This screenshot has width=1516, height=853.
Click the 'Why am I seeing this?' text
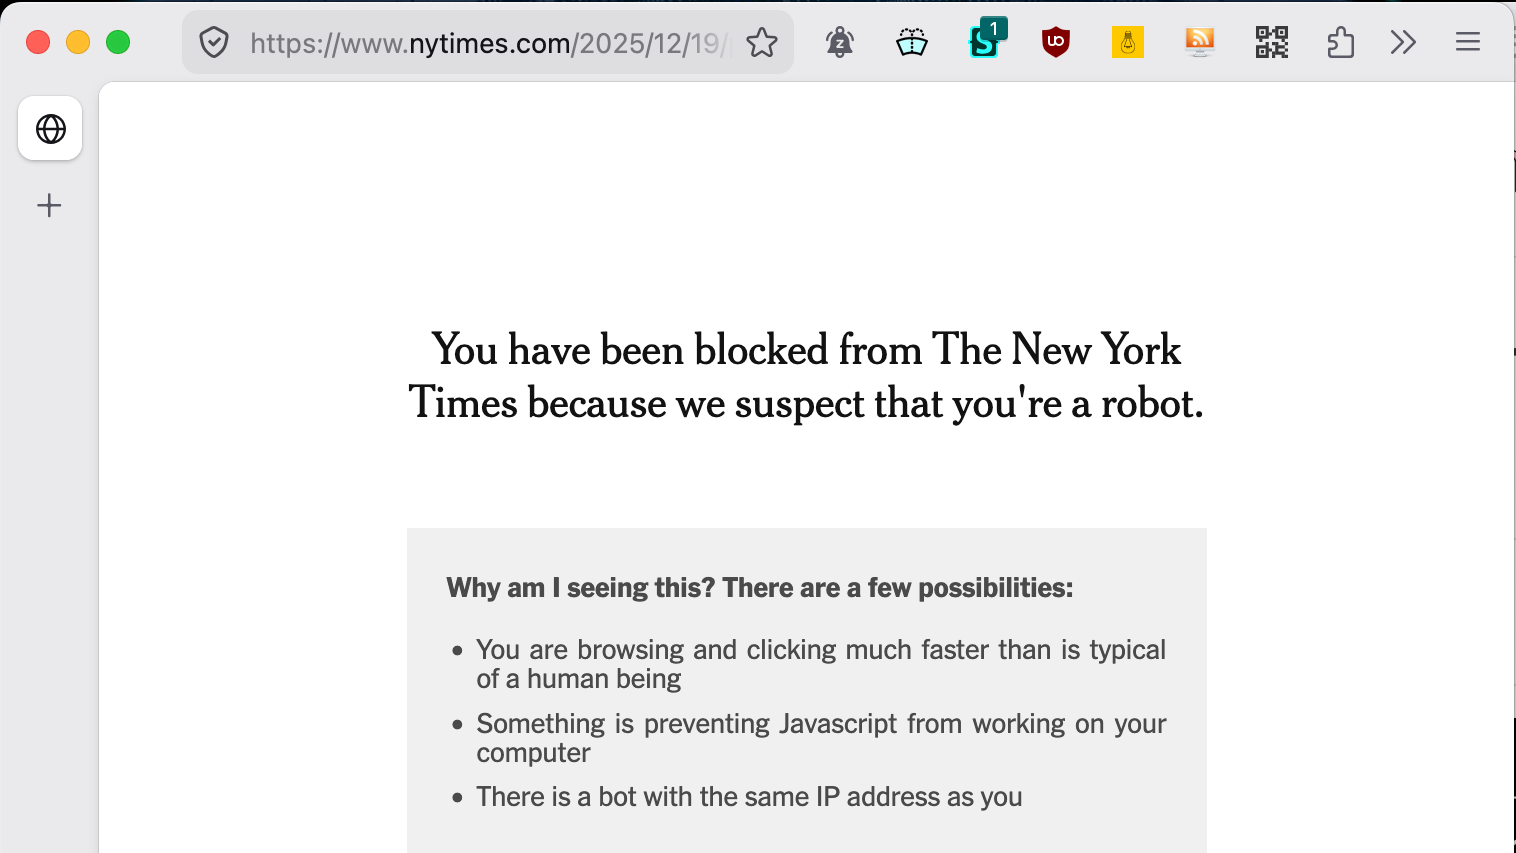(581, 588)
